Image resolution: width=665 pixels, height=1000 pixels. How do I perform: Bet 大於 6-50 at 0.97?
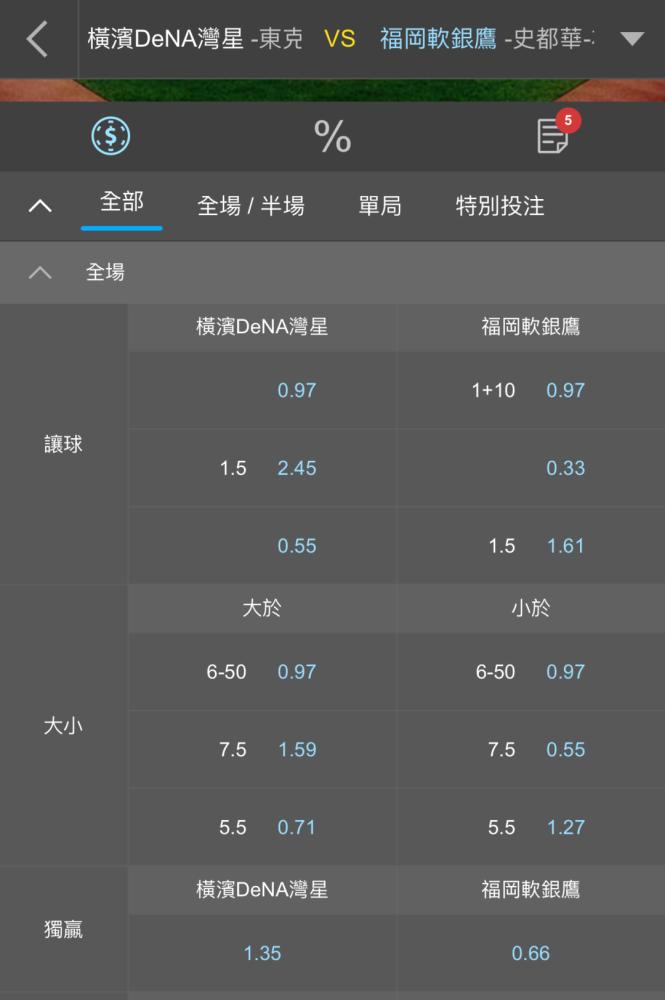click(262, 672)
